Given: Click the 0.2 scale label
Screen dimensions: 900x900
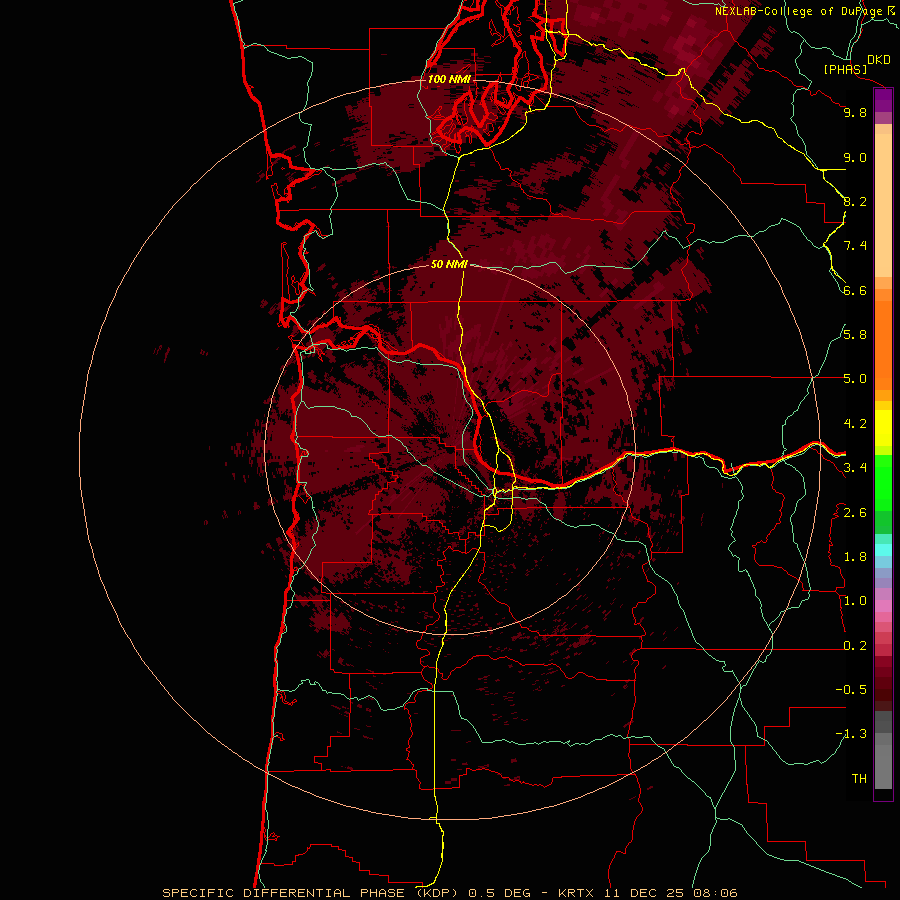Looking at the screenshot, I should point(855,646).
